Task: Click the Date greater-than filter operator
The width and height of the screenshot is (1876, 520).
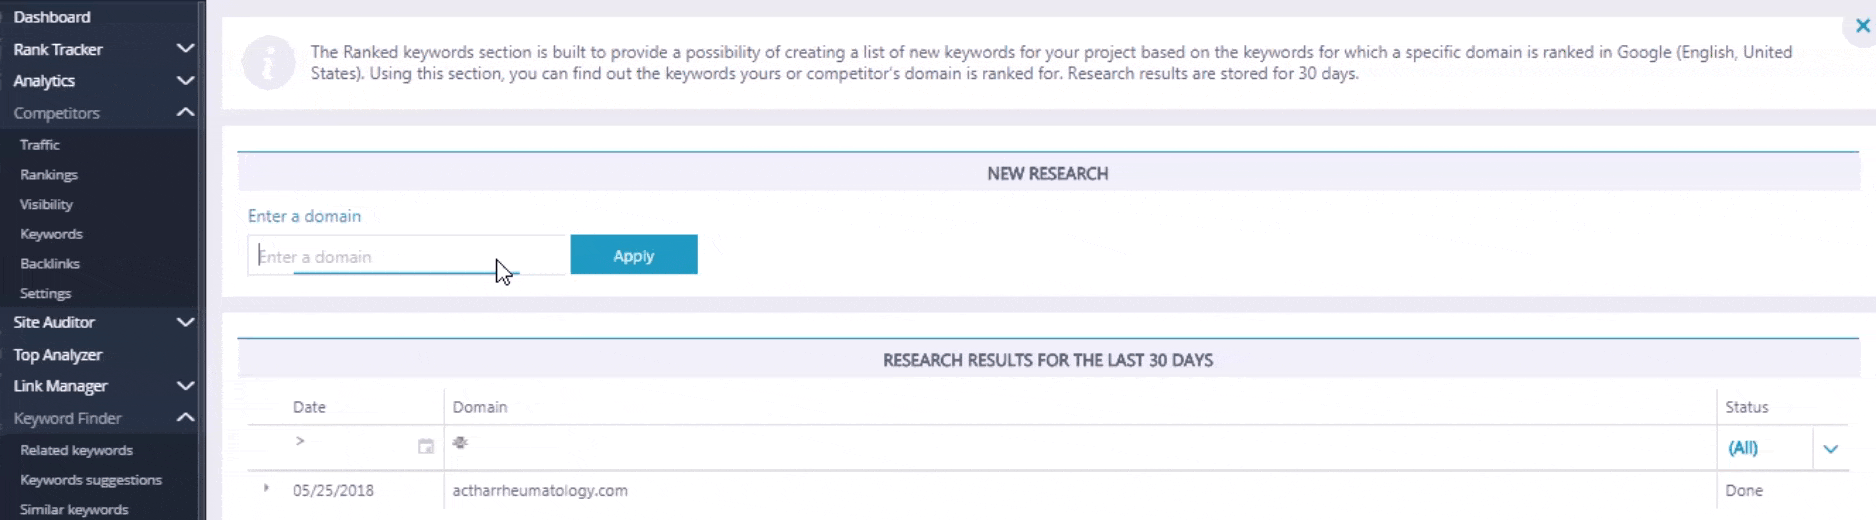Action: (300, 441)
